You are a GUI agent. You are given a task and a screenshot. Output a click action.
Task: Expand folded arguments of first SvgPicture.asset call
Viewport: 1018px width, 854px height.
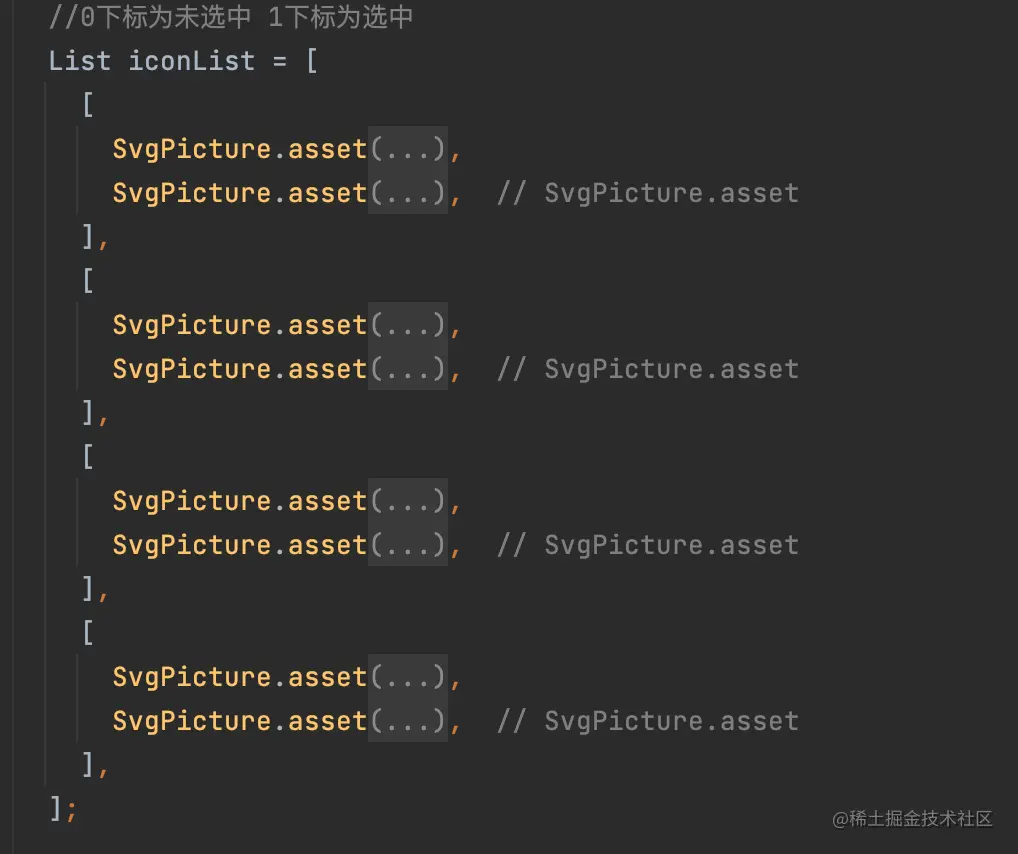[408, 149]
